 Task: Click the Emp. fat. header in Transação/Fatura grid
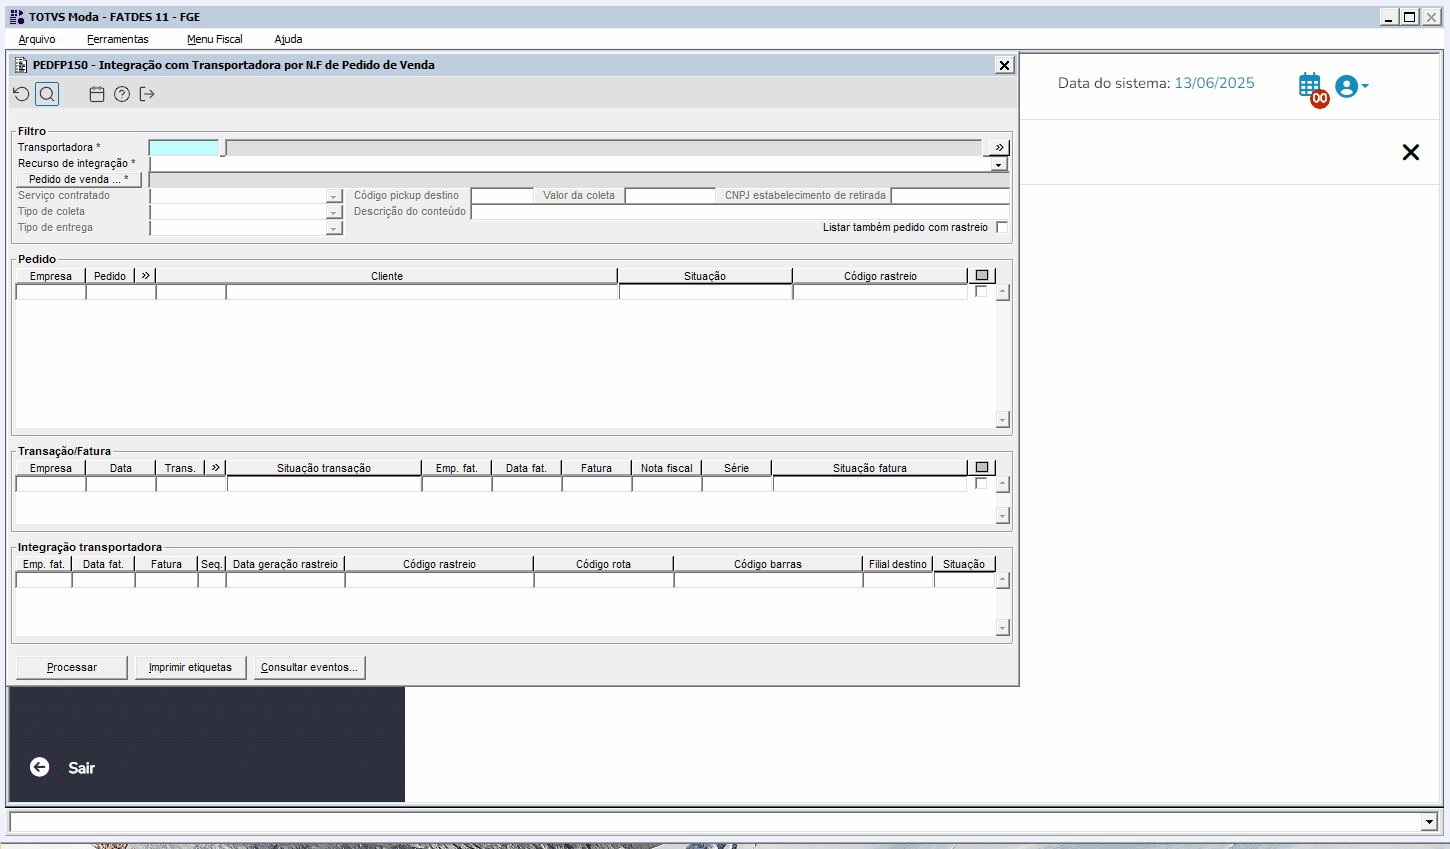coord(457,468)
